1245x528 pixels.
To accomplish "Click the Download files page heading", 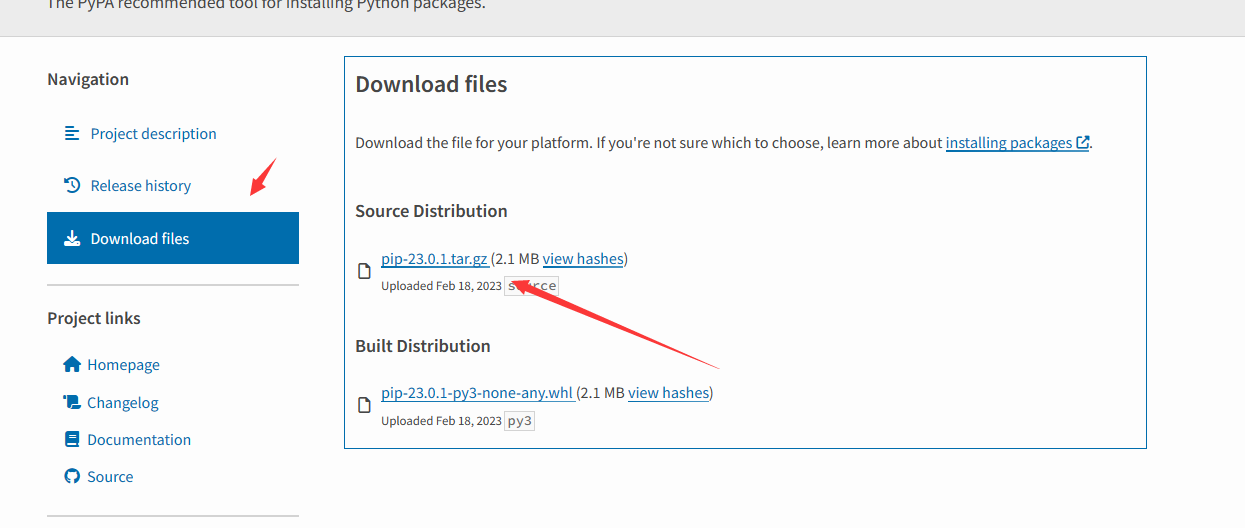I will click(x=431, y=85).
